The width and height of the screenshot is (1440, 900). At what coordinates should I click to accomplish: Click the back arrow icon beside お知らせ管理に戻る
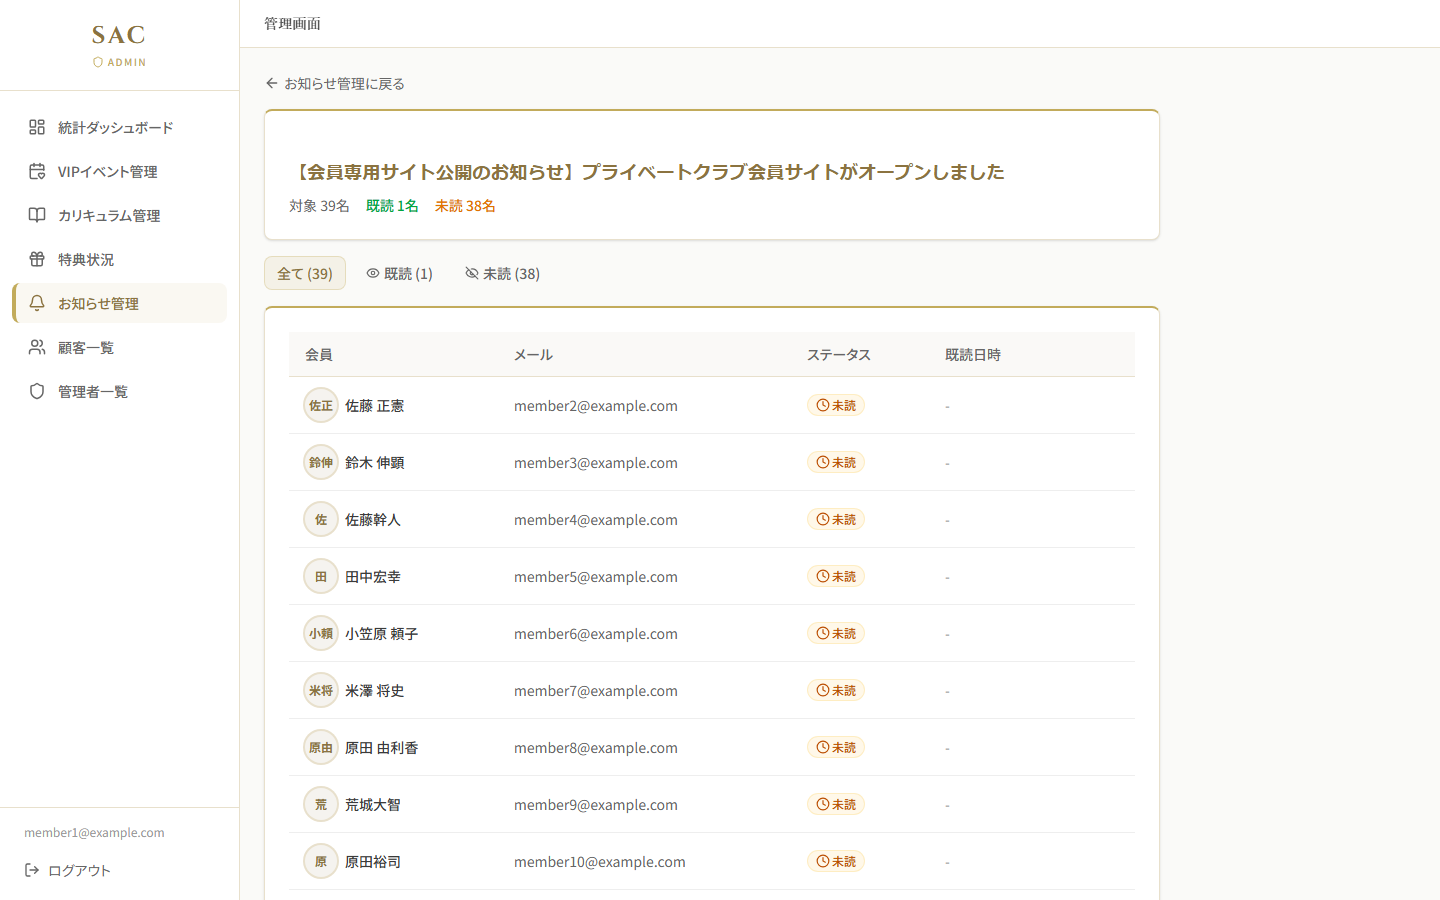coord(271,83)
